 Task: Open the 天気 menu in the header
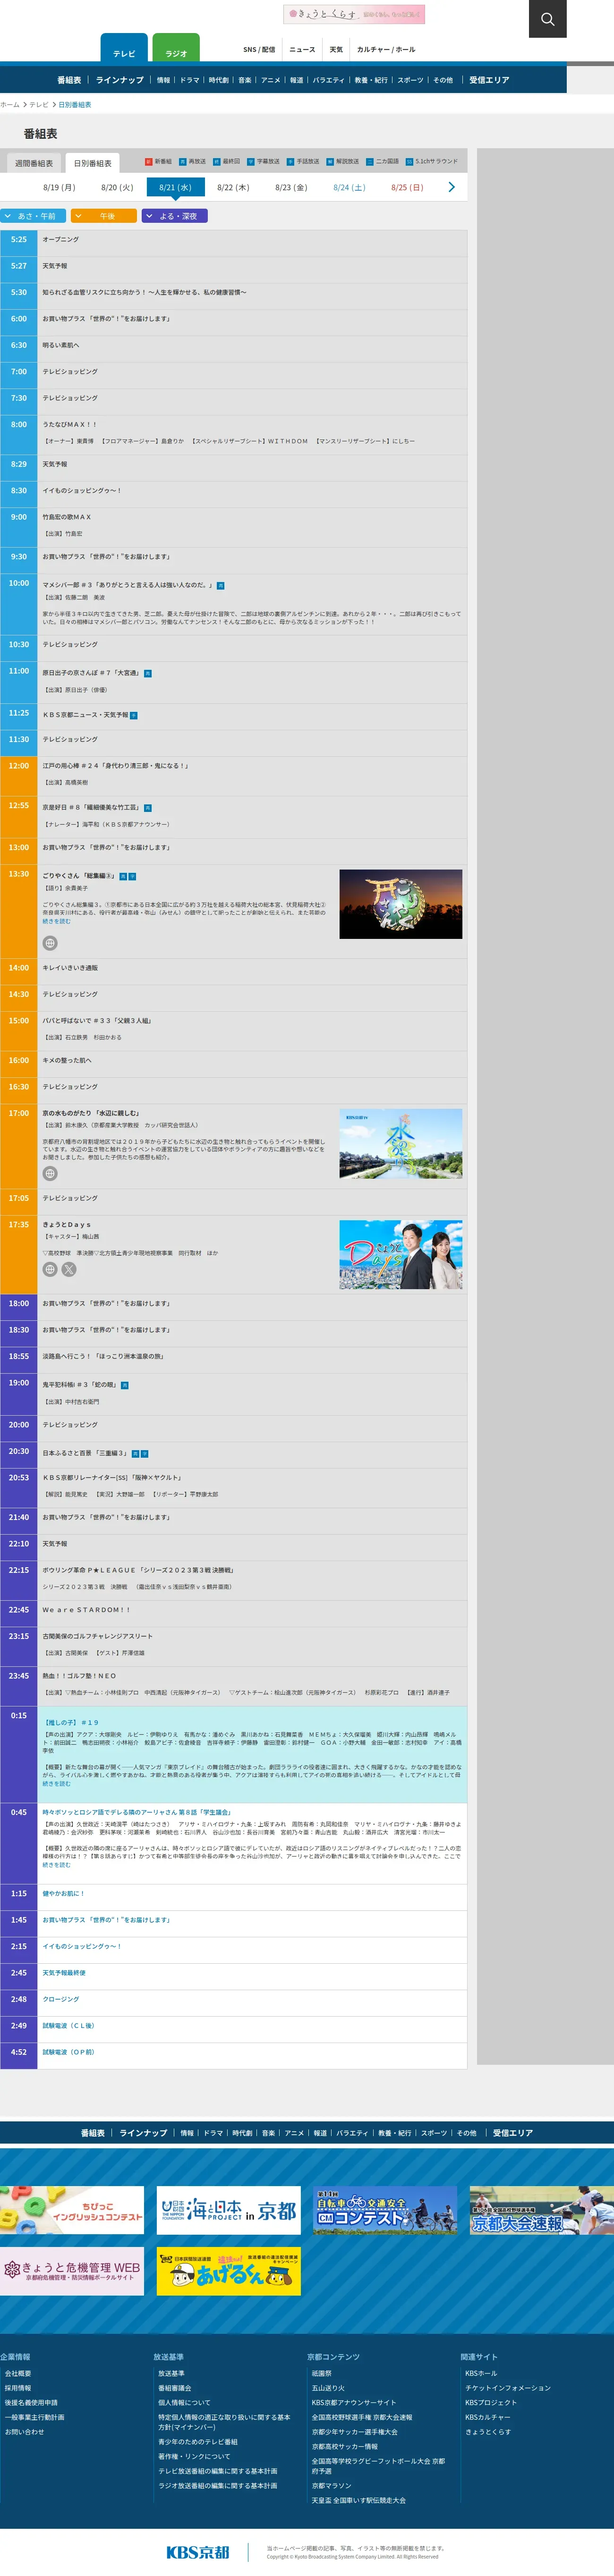point(336,49)
